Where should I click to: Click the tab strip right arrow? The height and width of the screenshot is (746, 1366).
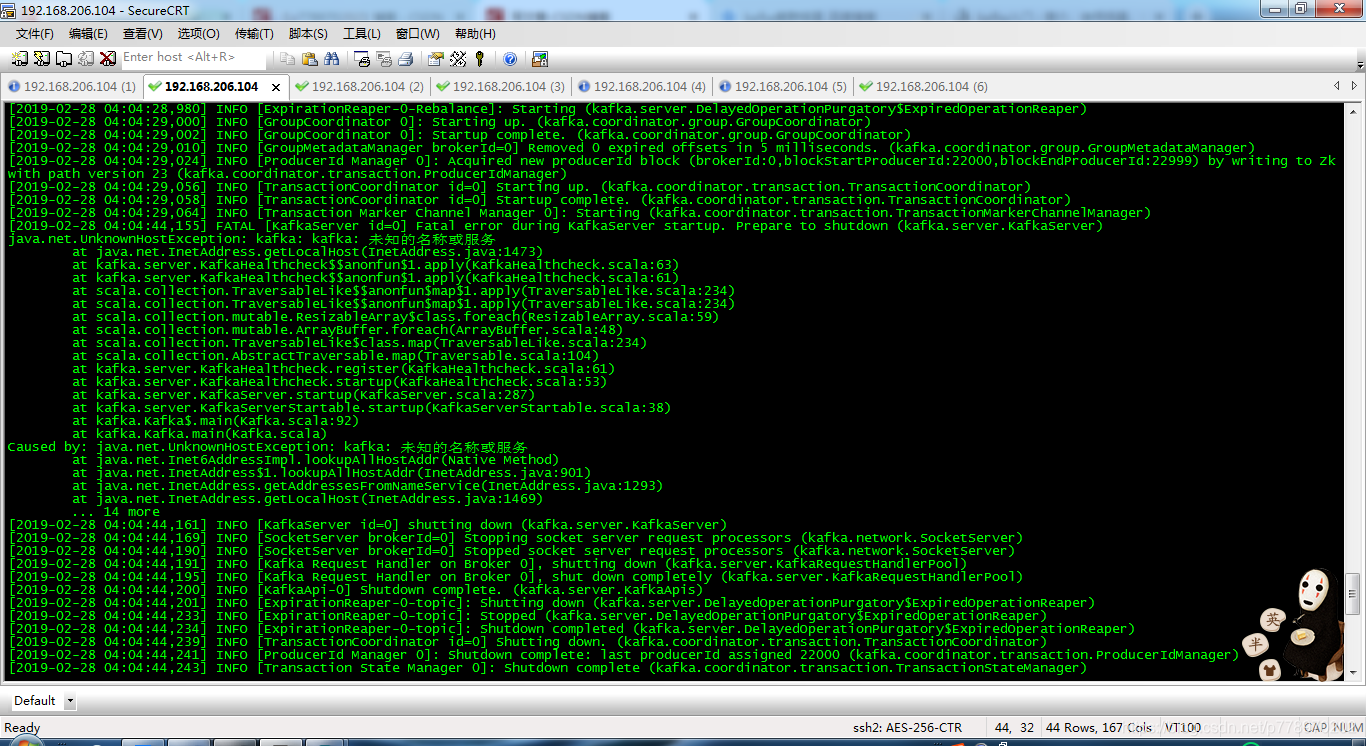pos(1355,86)
